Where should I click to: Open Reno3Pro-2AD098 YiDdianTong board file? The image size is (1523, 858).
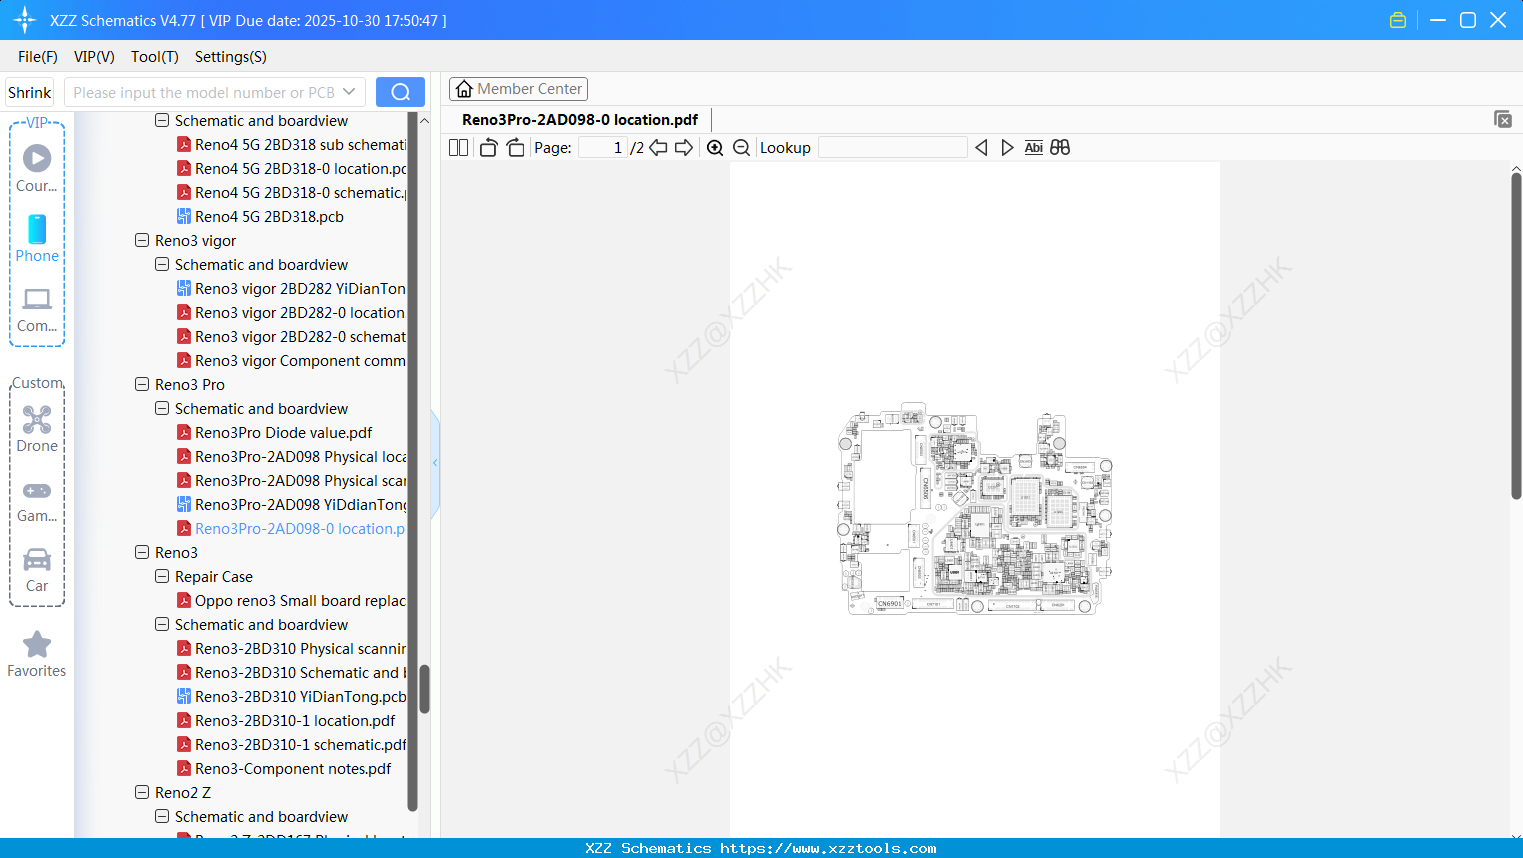tap(292, 504)
